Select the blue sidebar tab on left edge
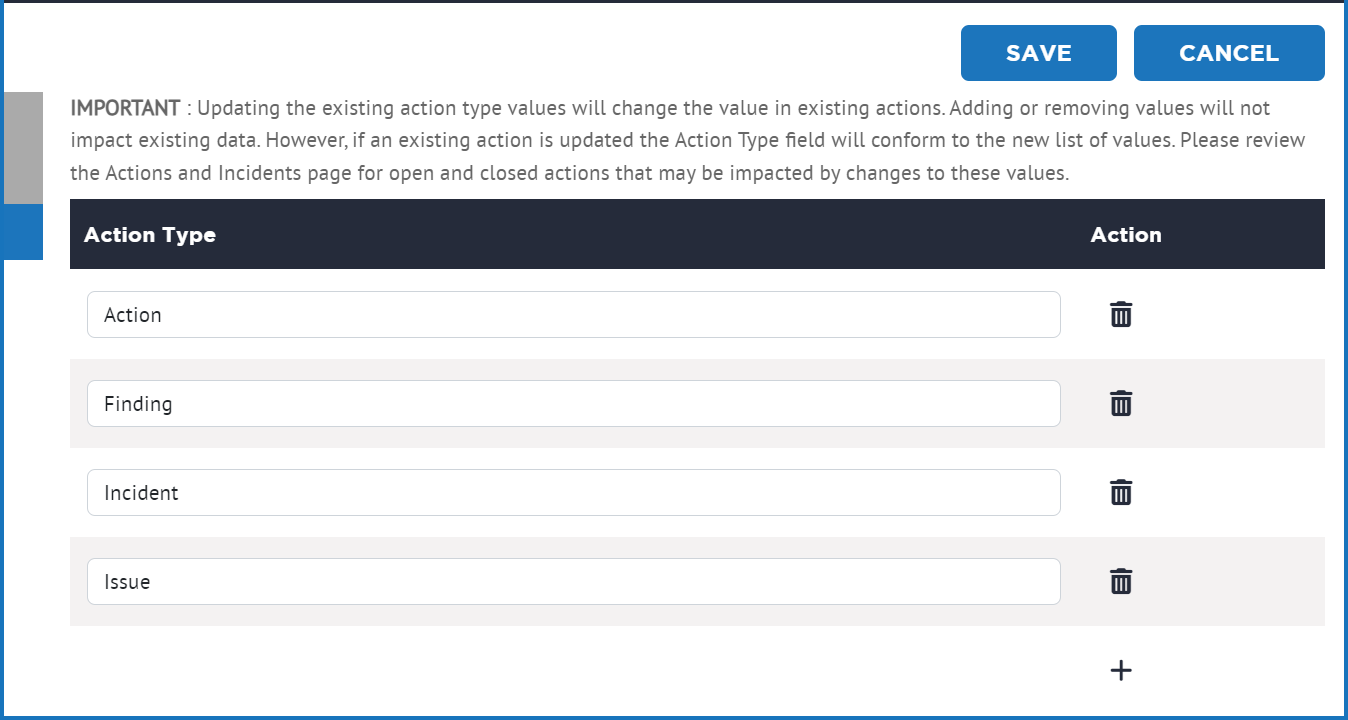Screen dimensions: 1348x720 22,232
